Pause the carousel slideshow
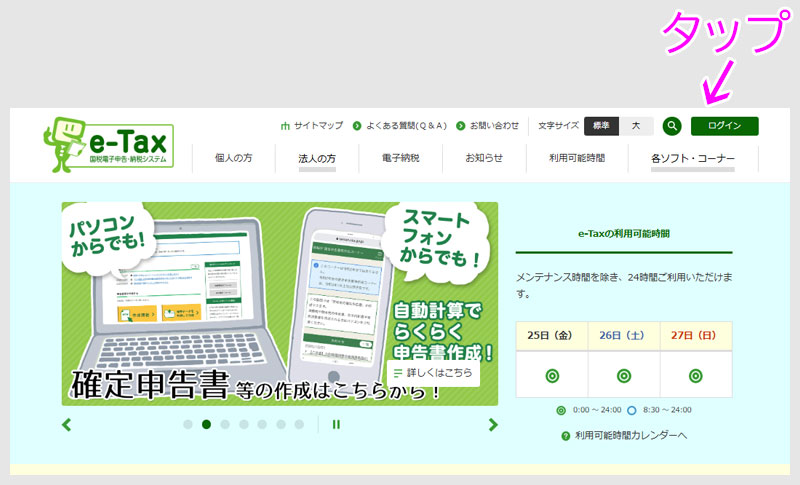This screenshot has width=800, height=485. click(x=336, y=424)
